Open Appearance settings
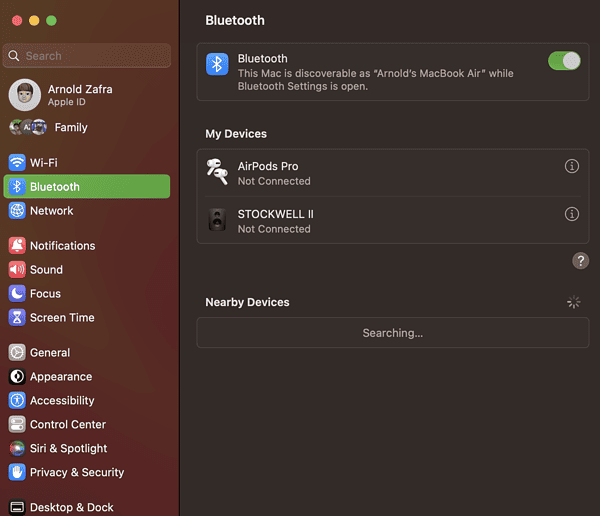The height and width of the screenshot is (516, 600). tap(60, 377)
